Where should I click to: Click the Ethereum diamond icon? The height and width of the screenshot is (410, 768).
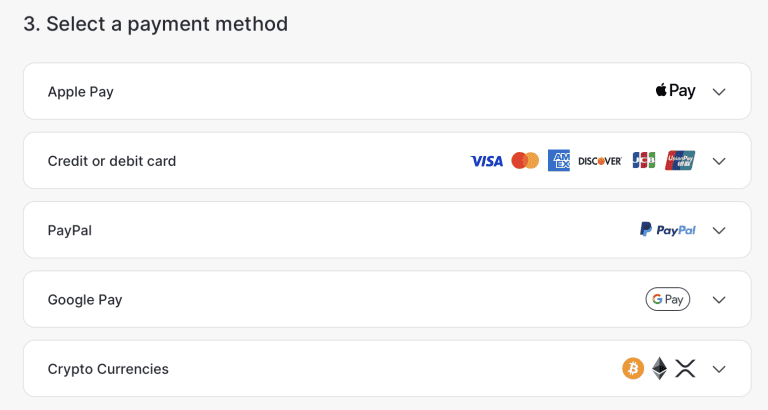659,369
